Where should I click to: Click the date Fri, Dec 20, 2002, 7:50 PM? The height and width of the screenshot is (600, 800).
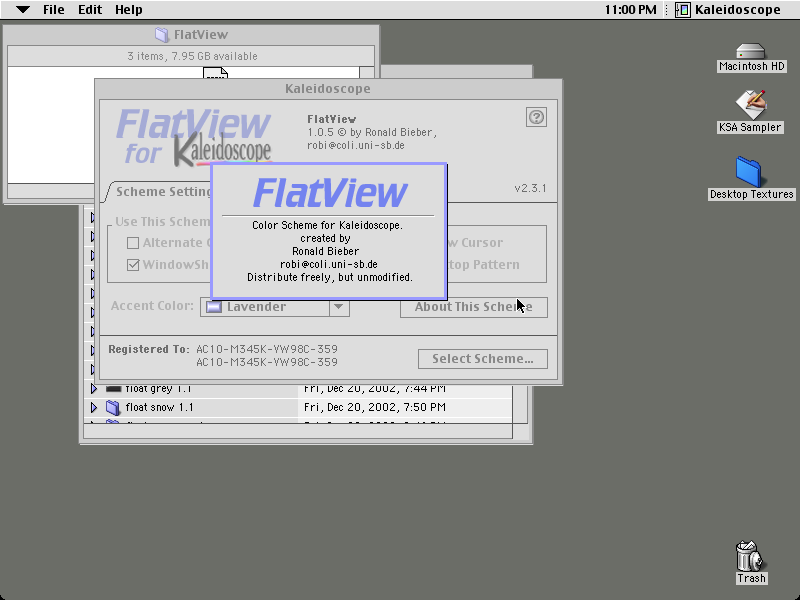pos(375,407)
